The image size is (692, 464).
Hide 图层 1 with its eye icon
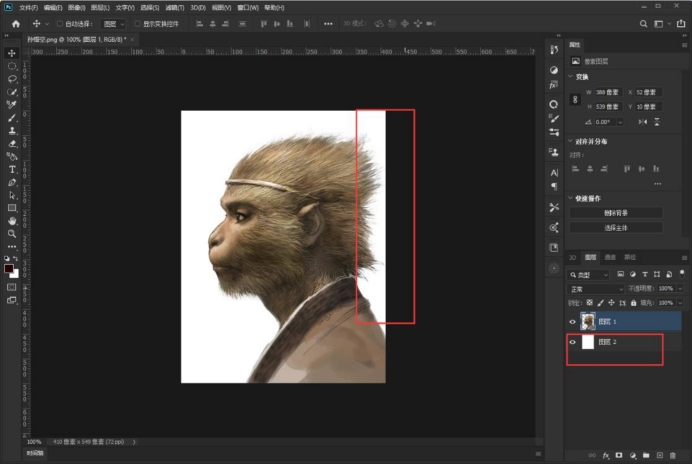[x=572, y=322]
